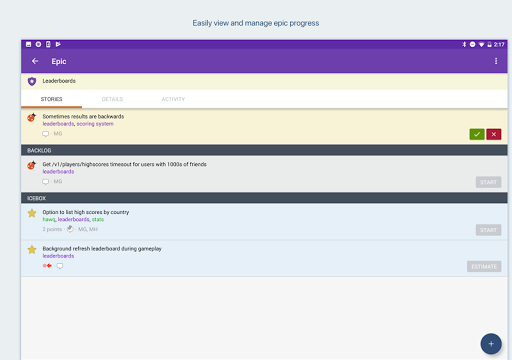Image resolution: width=512 pixels, height=360 pixels.
Task: Accept story with green checkmark button
Action: (x=477, y=134)
